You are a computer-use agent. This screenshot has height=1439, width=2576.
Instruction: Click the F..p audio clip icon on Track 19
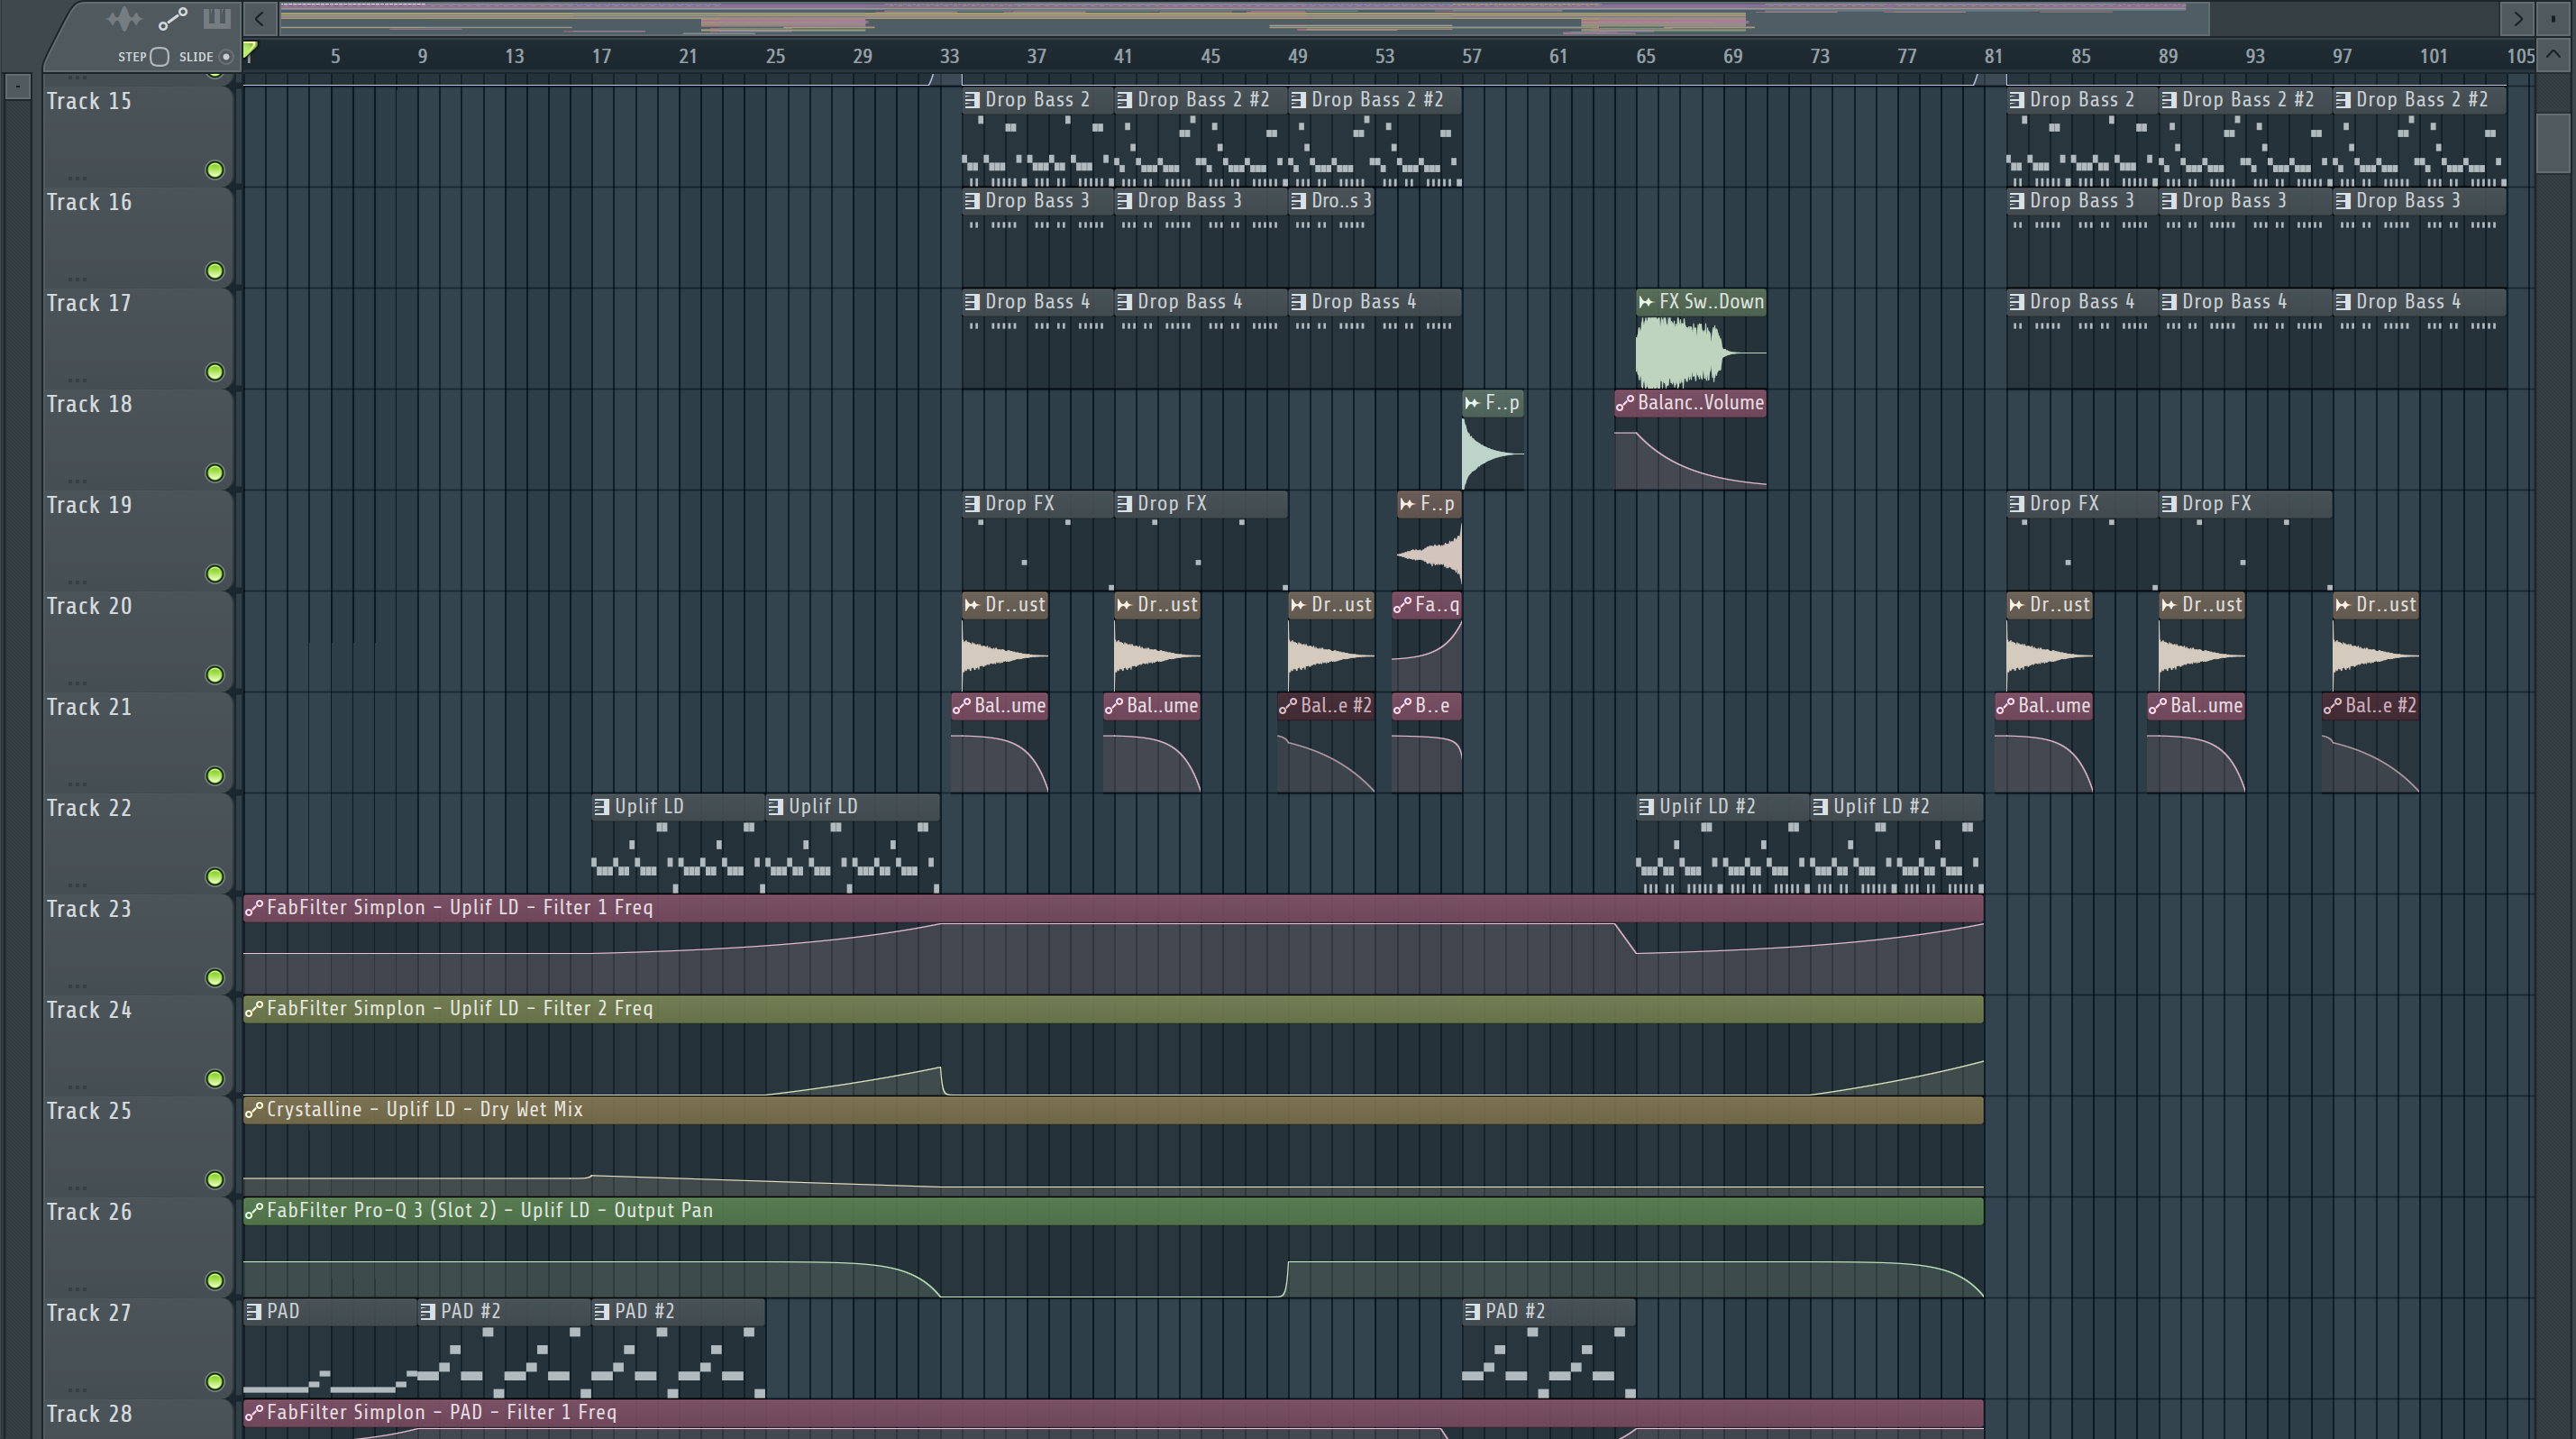pyautogui.click(x=1407, y=504)
